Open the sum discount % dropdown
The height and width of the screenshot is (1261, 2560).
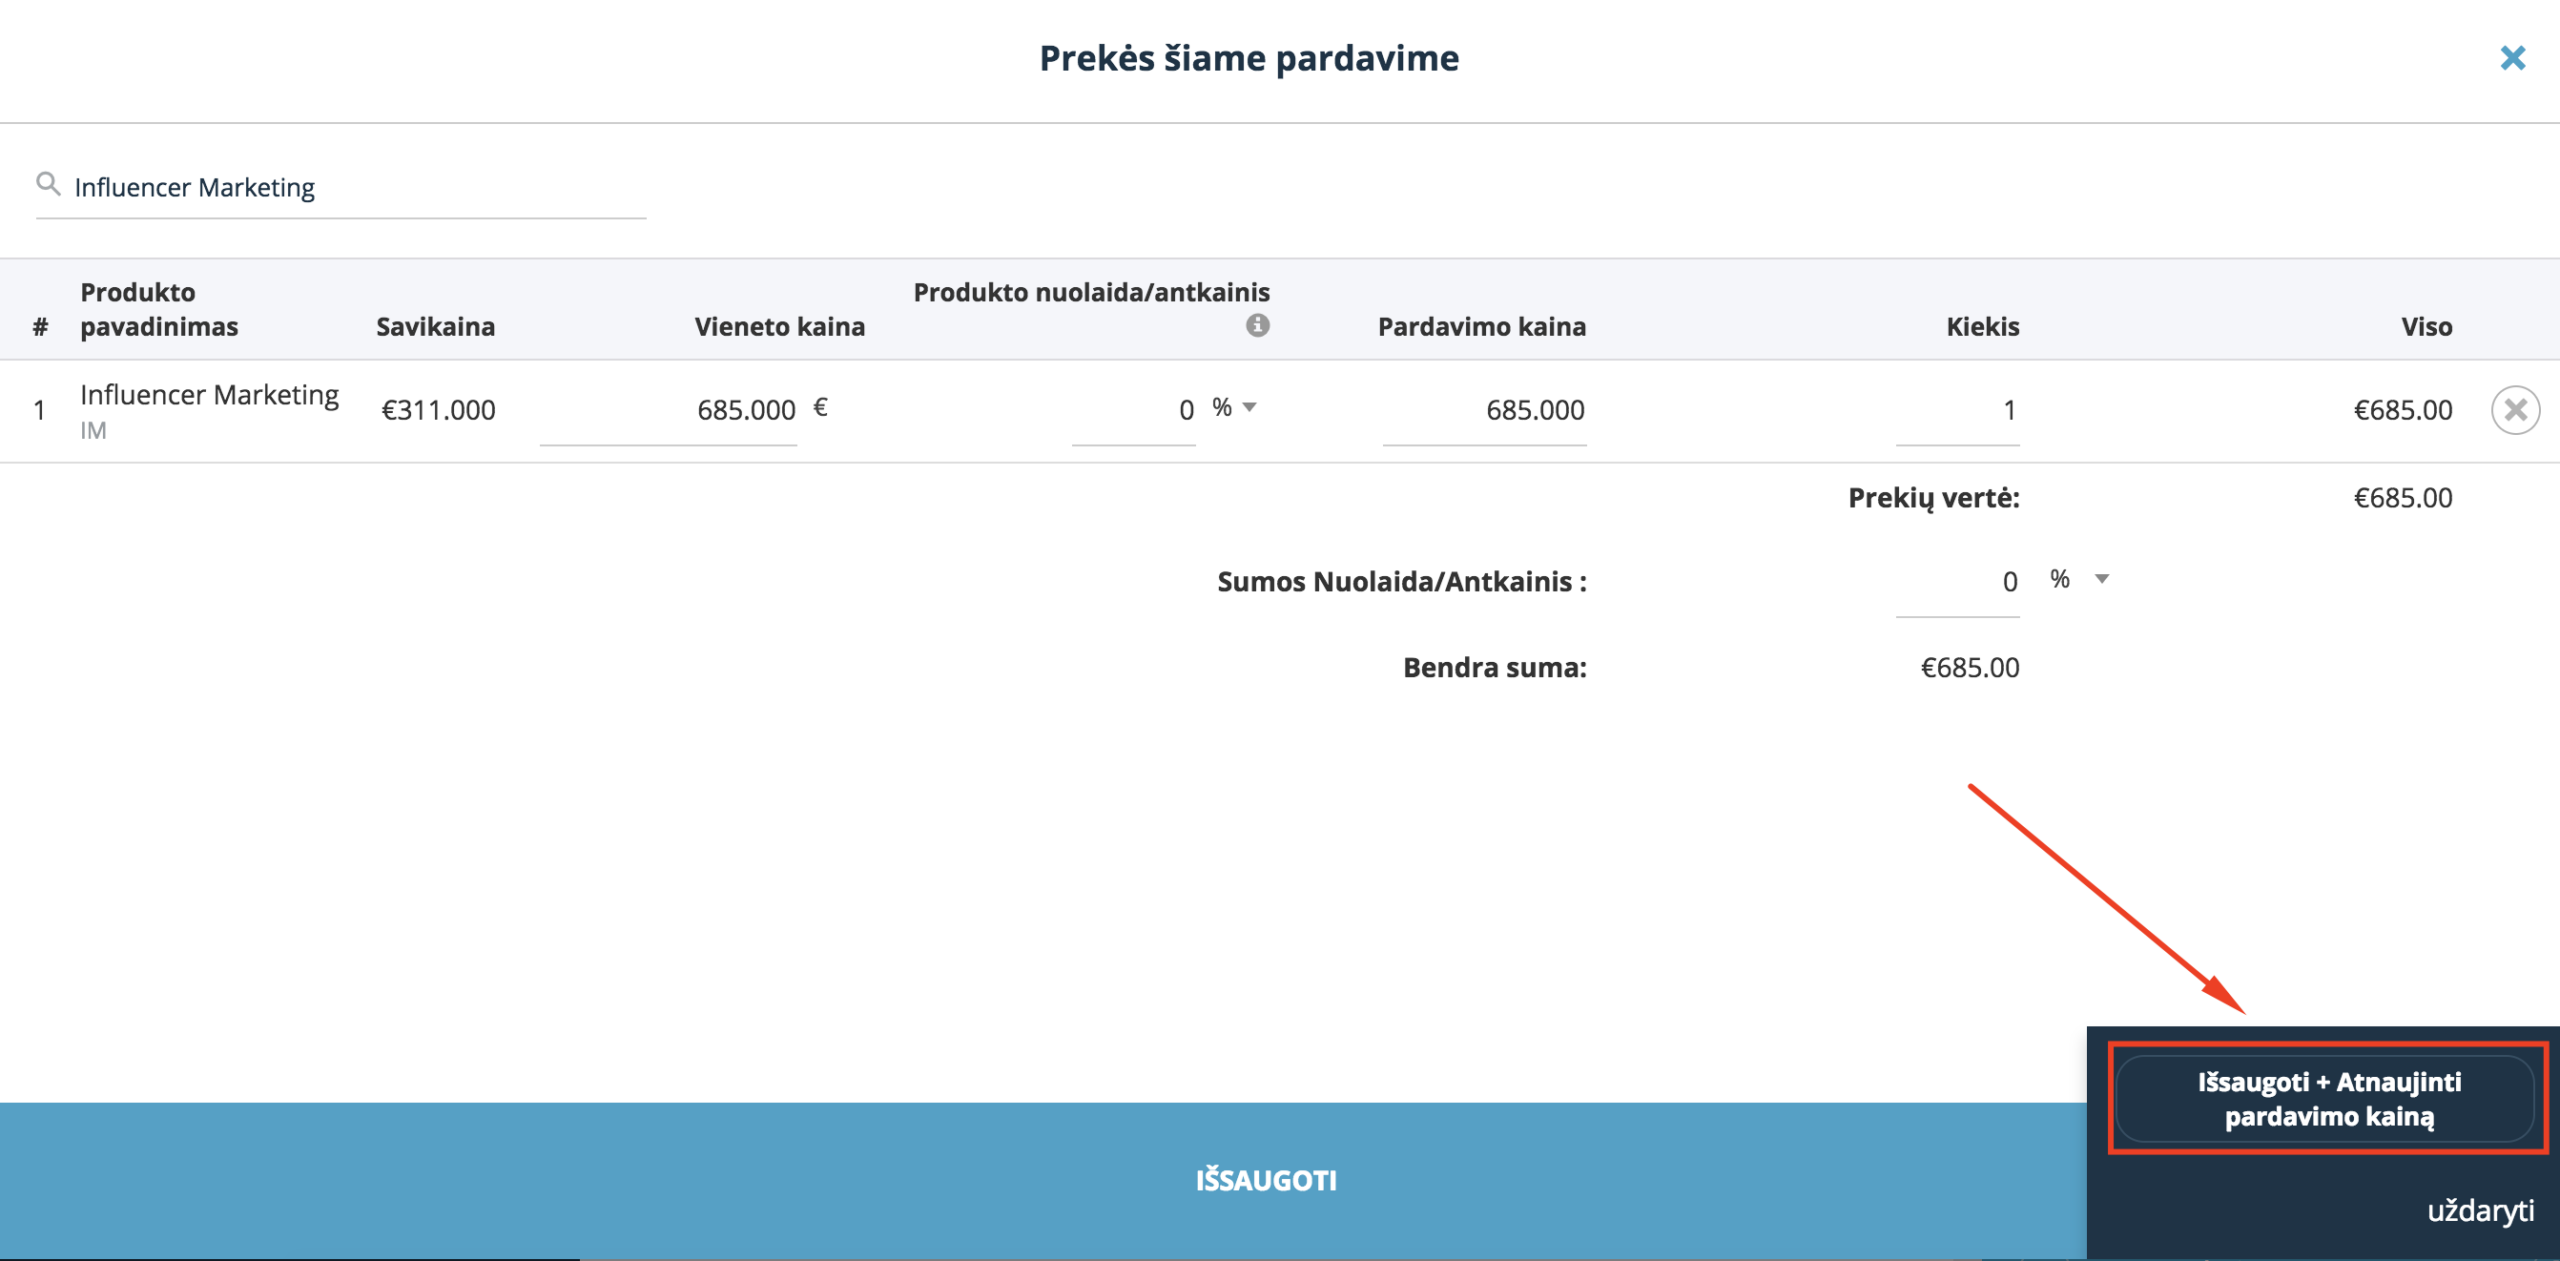[2080, 579]
